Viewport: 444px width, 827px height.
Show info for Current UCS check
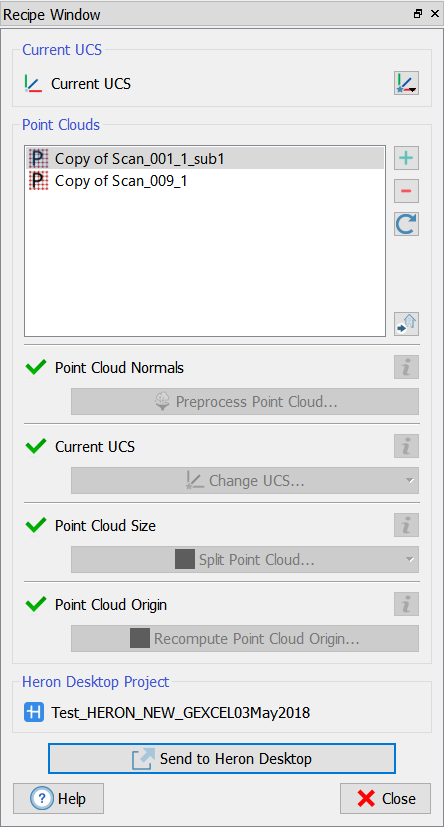[x=406, y=446]
